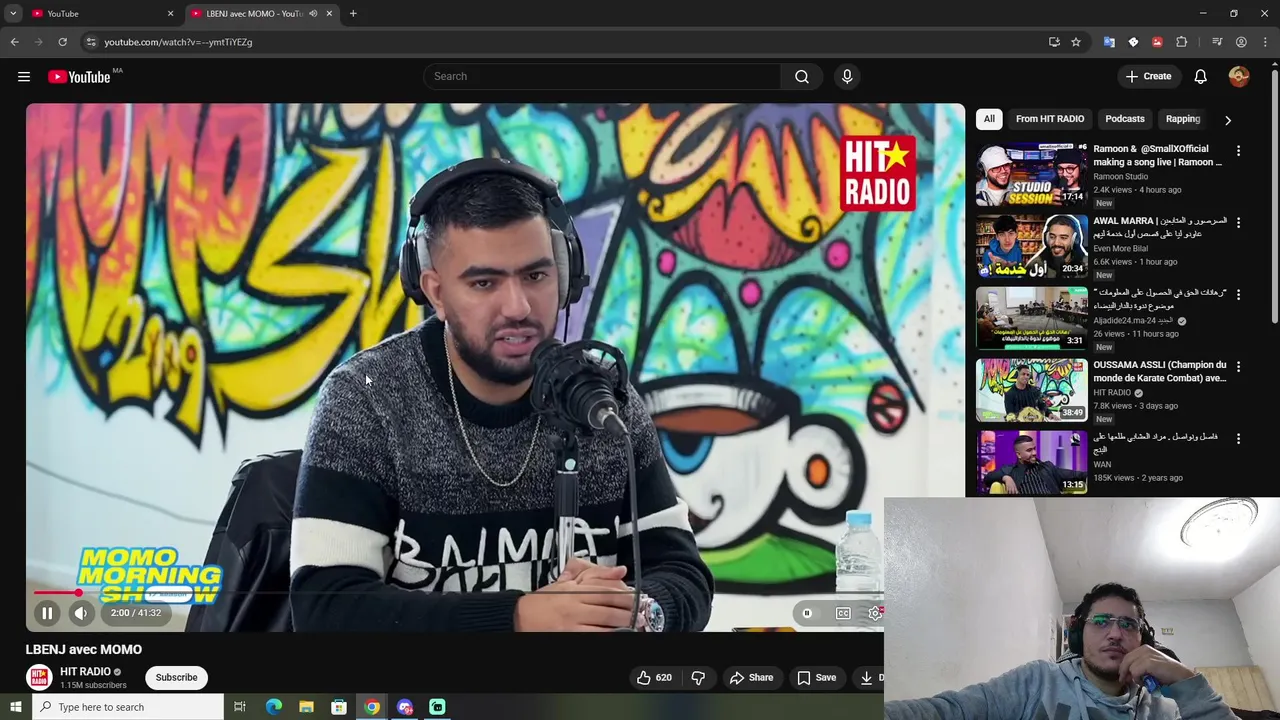1280x720 pixels.
Task: Open the Google Translate extension
Action: [1109, 42]
